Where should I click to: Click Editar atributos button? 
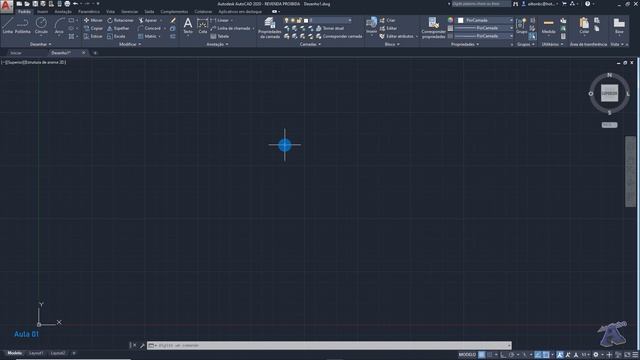tap(396, 36)
